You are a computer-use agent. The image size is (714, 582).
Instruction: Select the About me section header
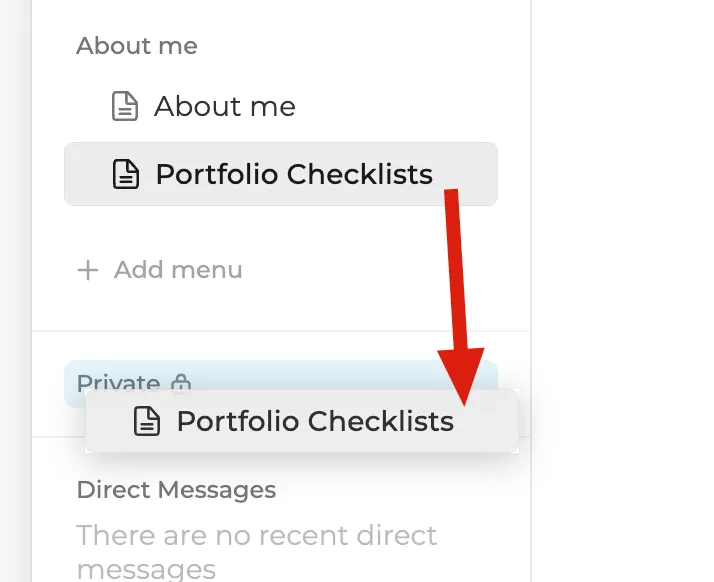pyautogui.click(x=137, y=46)
